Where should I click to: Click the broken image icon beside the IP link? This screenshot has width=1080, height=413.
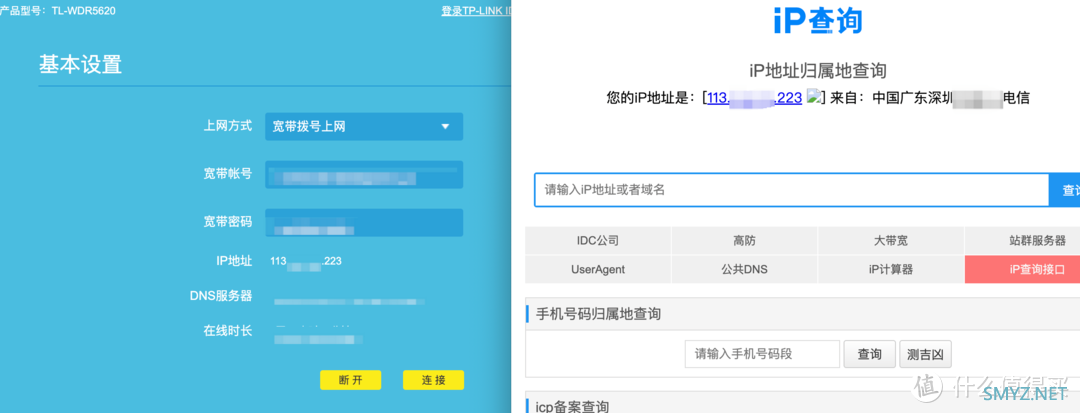(813, 97)
